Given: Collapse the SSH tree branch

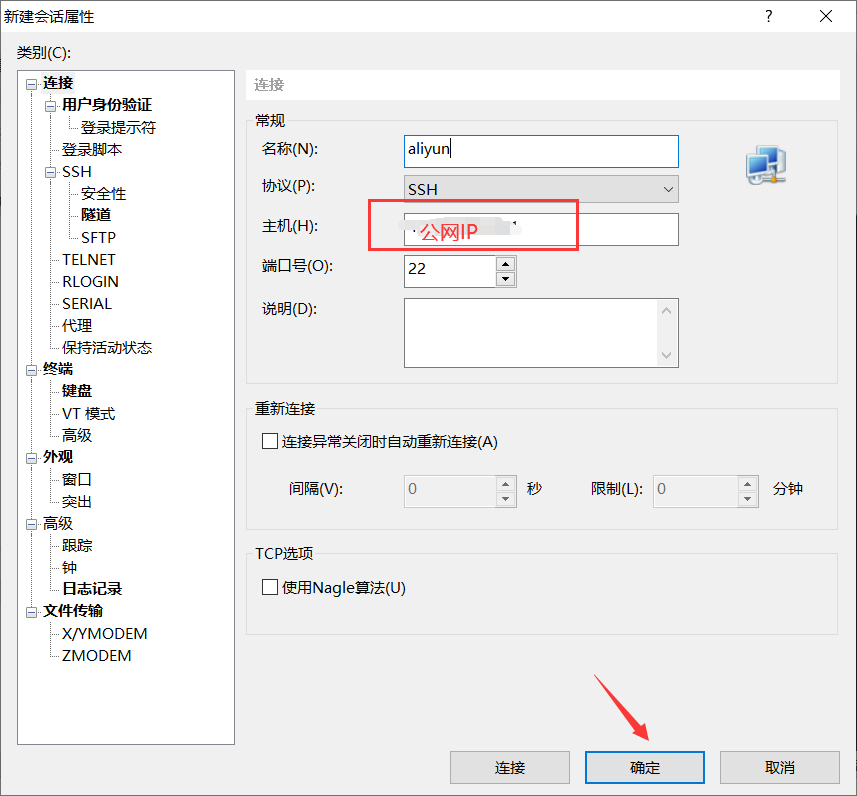Looking at the screenshot, I should 49,171.
